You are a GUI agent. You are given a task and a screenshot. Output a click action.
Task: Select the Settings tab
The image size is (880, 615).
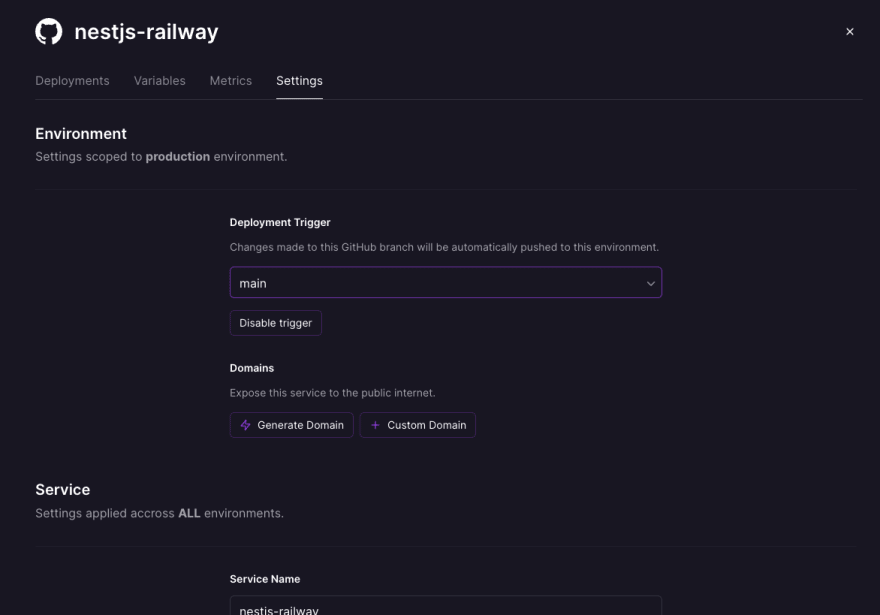(299, 81)
